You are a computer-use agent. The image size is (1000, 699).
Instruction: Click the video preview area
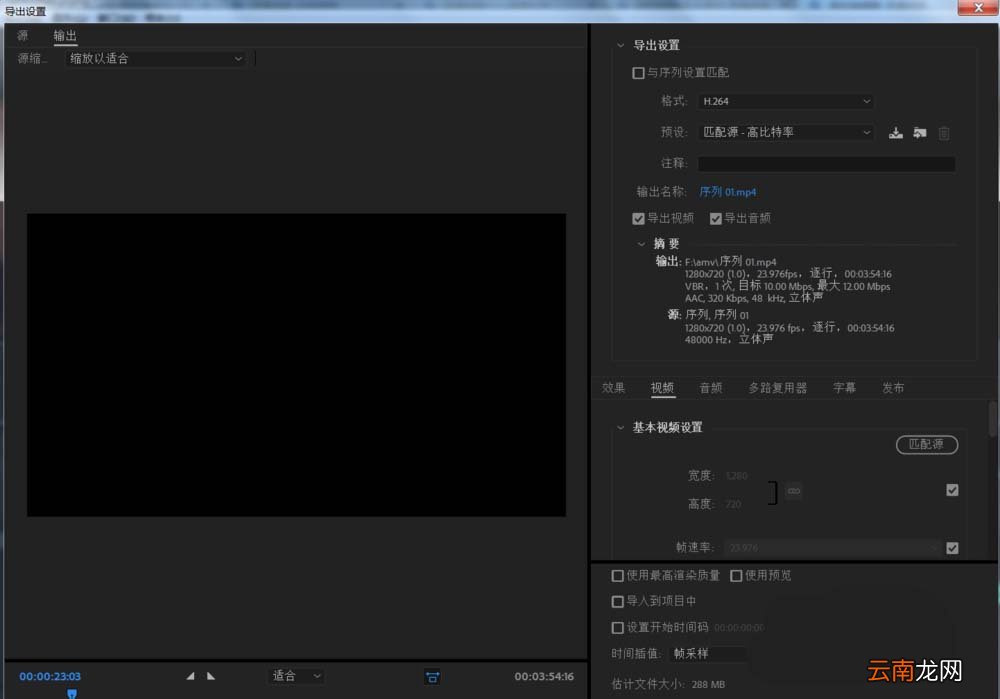[x=296, y=365]
